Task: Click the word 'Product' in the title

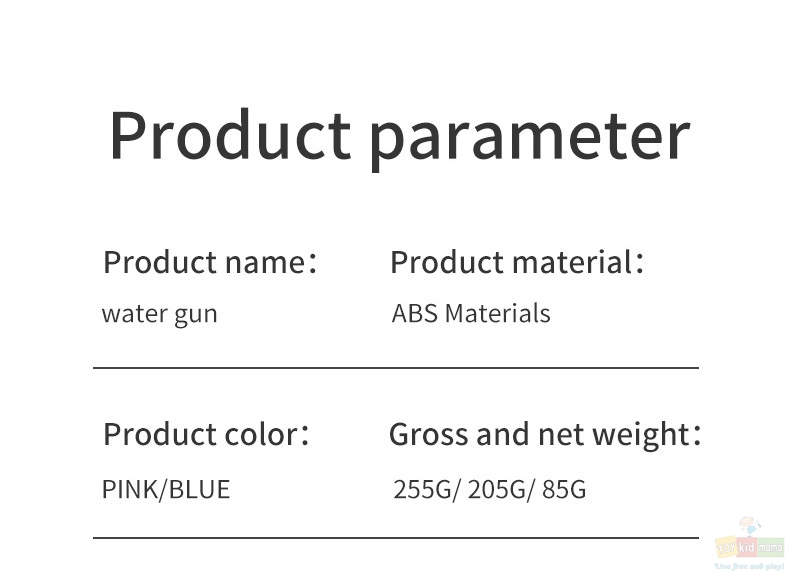Action: click(x=230, y=135)
